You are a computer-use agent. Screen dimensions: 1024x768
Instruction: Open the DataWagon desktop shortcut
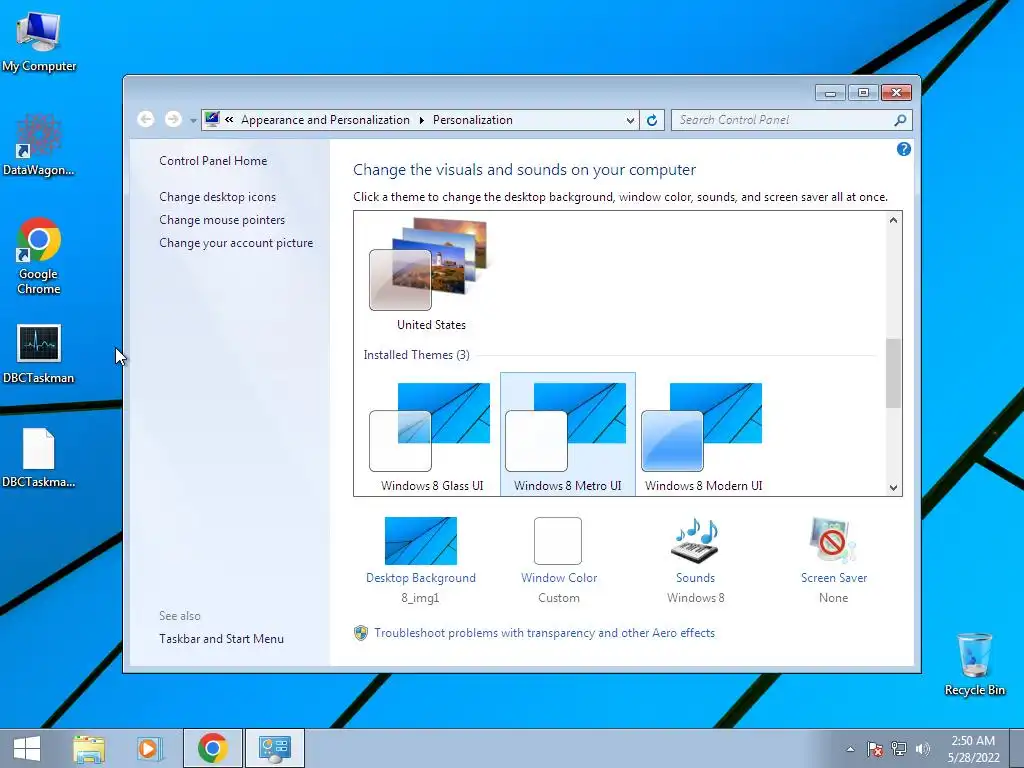39,145
